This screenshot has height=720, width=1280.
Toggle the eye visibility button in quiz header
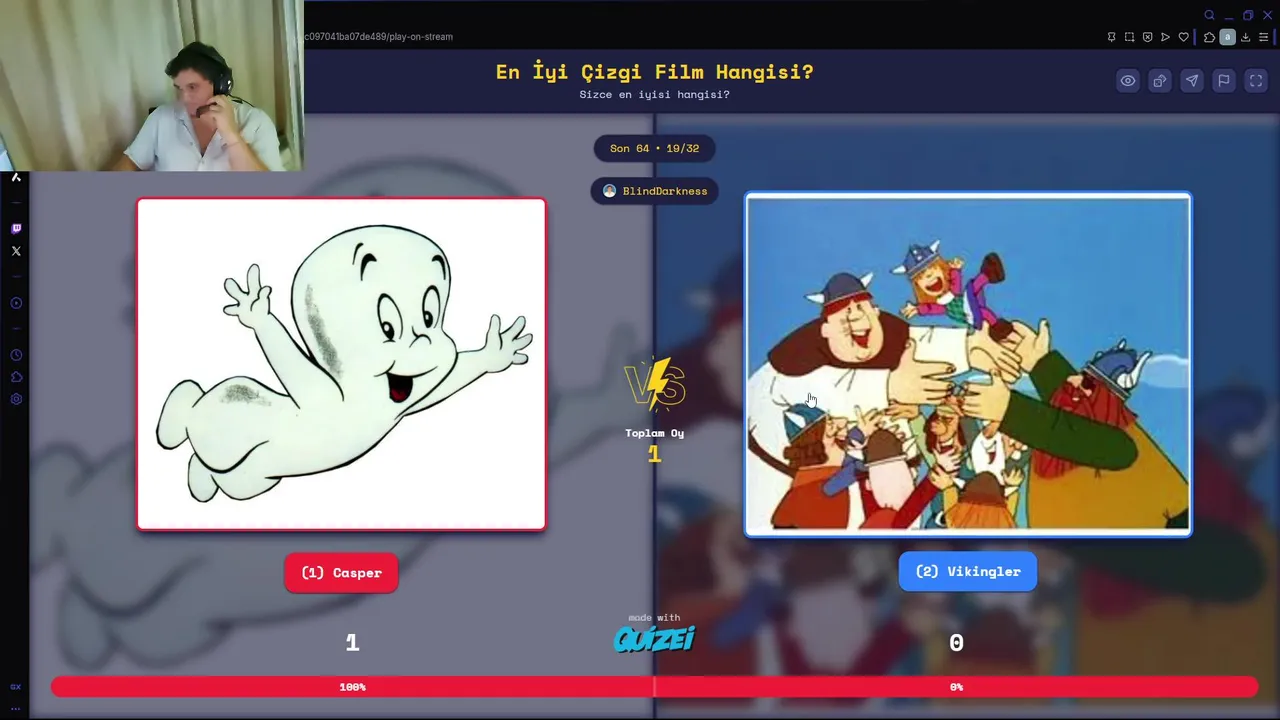pyautogui.click(x=1128, y=81)
